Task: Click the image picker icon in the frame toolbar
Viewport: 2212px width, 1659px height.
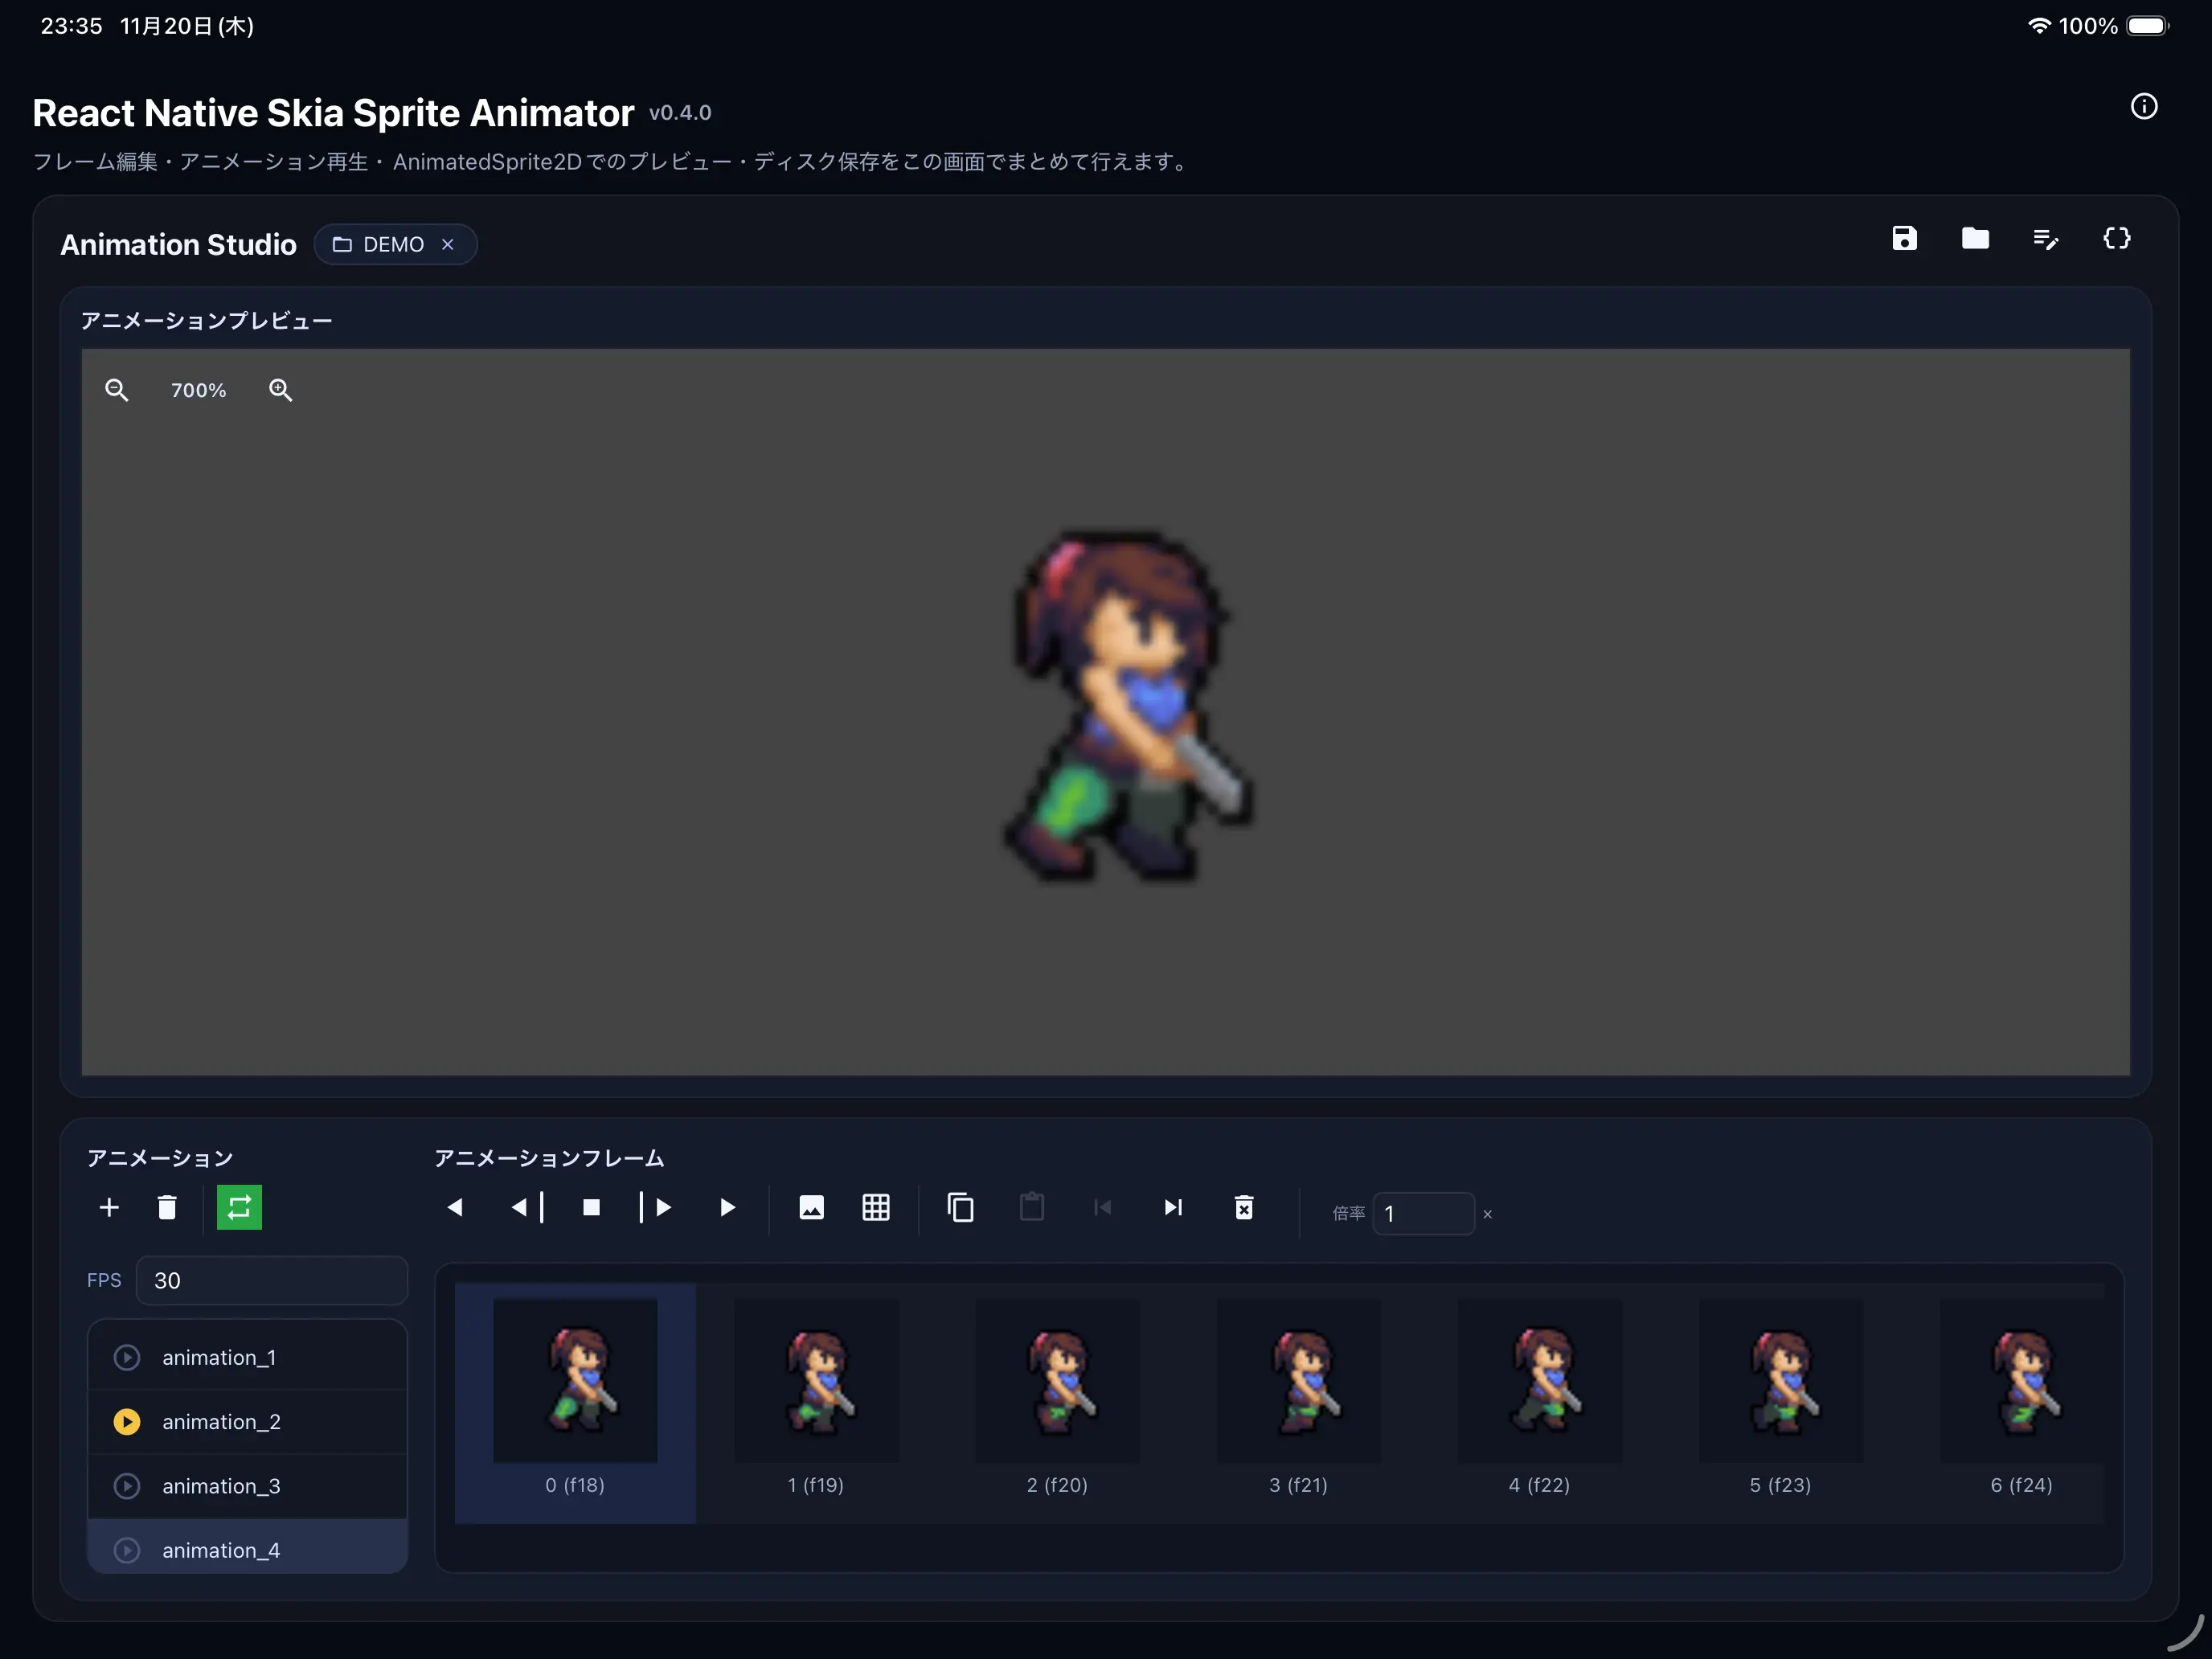Action: coord(811,1208)
